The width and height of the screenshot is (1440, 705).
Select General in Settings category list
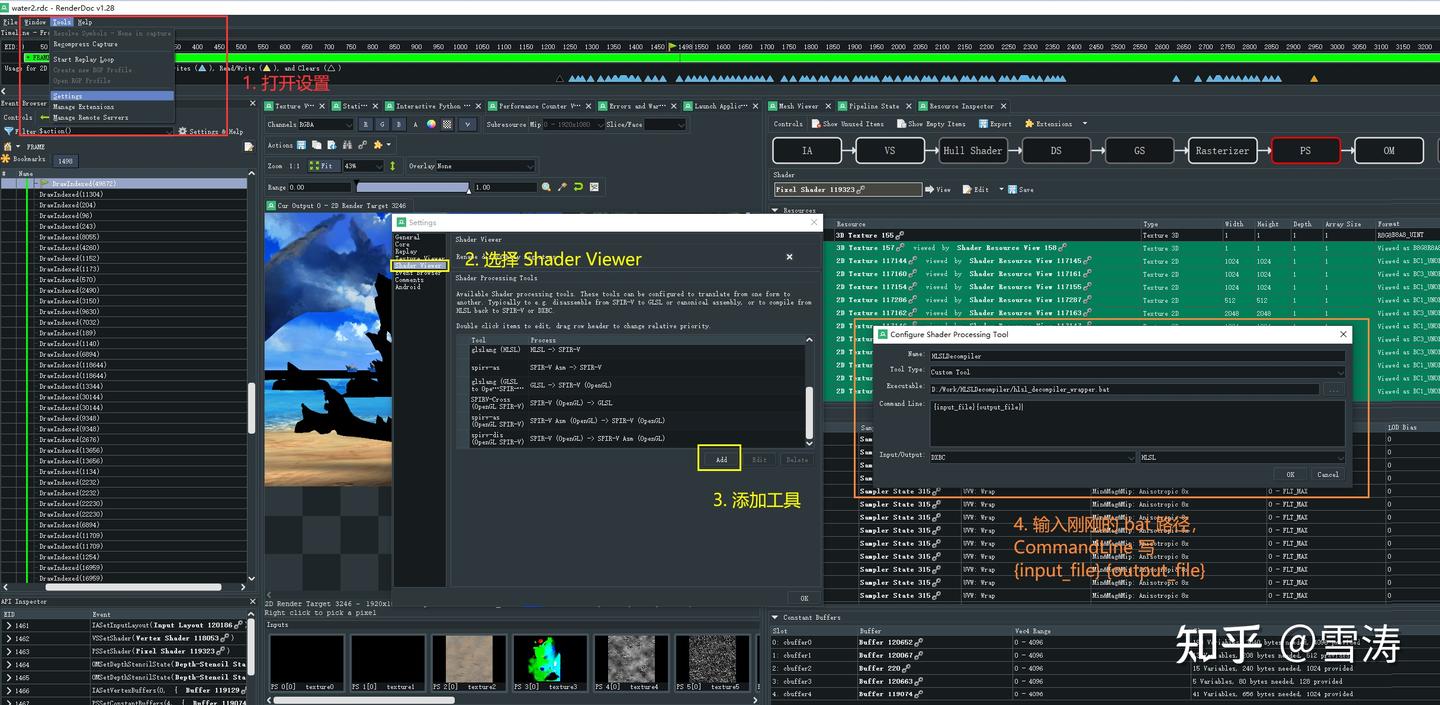point(408,238)
